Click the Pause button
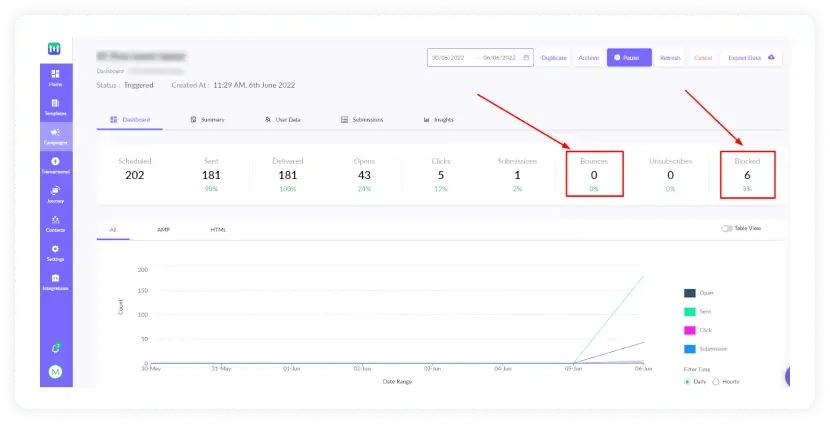 point(628,58)
